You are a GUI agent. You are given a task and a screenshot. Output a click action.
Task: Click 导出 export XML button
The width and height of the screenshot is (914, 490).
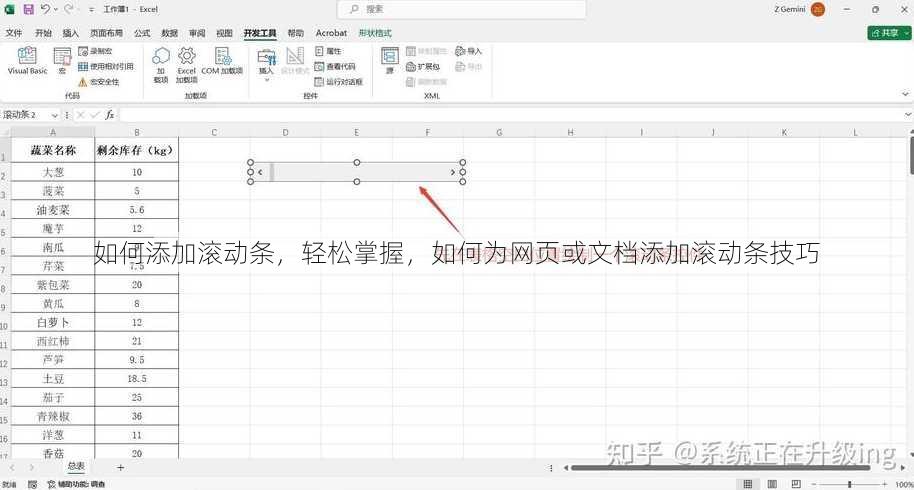point(469,66)
